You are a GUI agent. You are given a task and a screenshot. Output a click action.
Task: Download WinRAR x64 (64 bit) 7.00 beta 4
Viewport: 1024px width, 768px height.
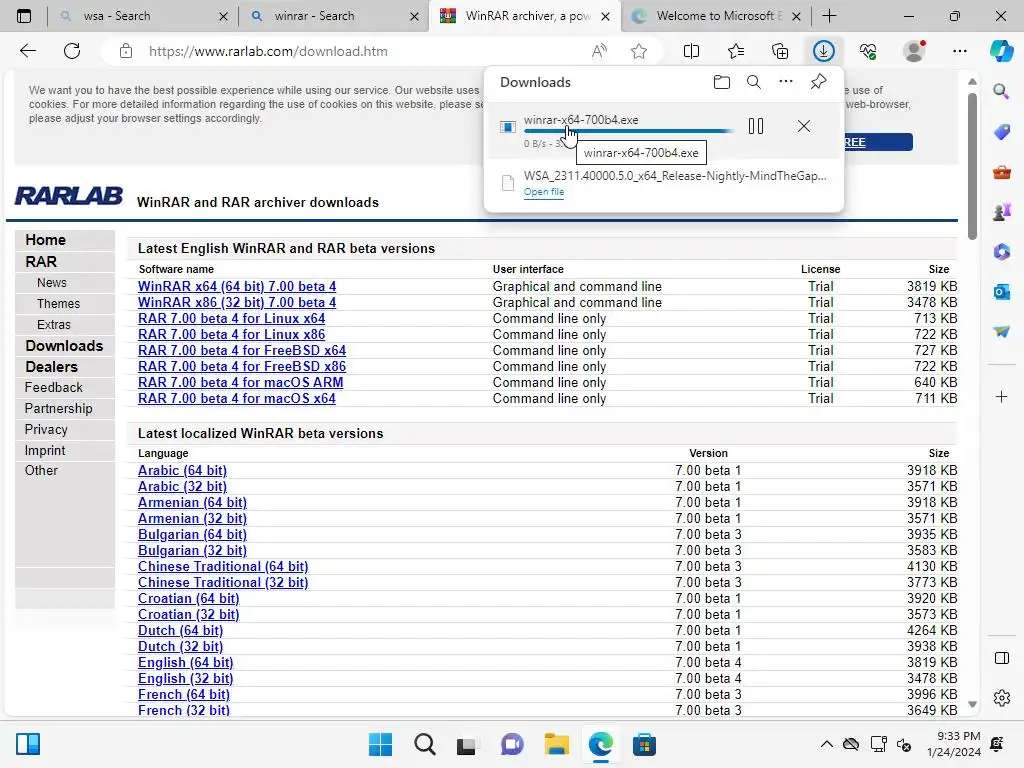(x=237, y=286)
